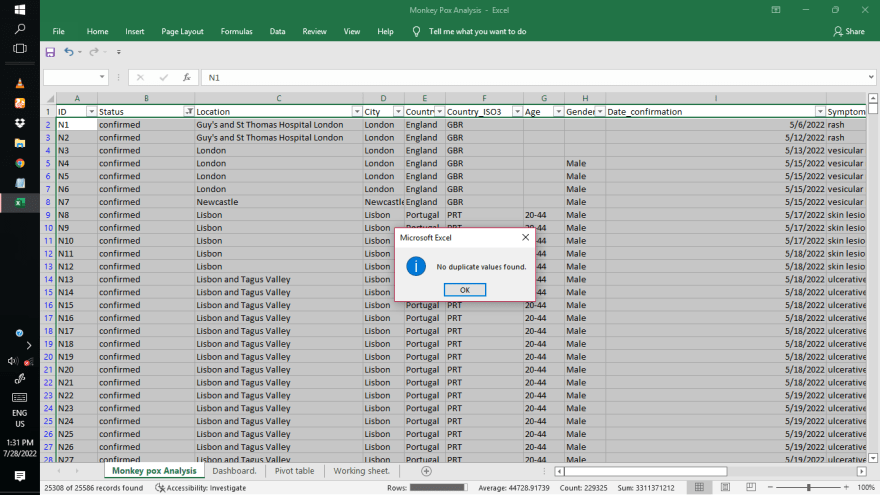Open the Age column filter dropdown
Image resolution: width=880 pixels, height=495 pixels.
click(558, 112)
